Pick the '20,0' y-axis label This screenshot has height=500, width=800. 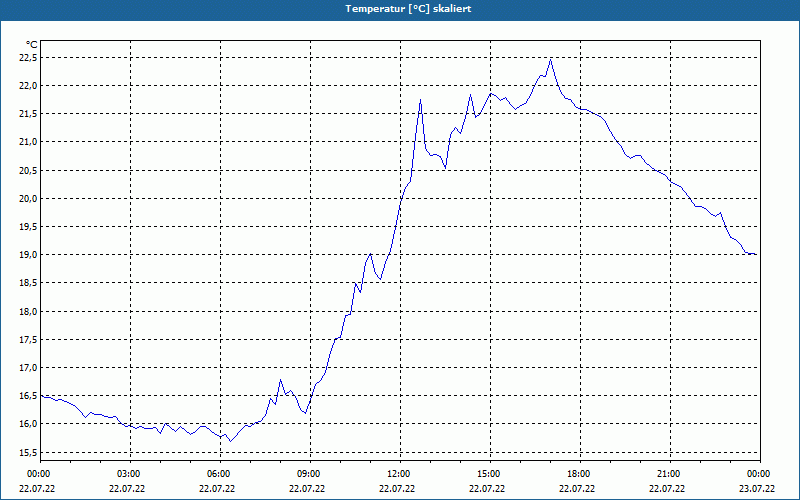click(x=28, y=198)
